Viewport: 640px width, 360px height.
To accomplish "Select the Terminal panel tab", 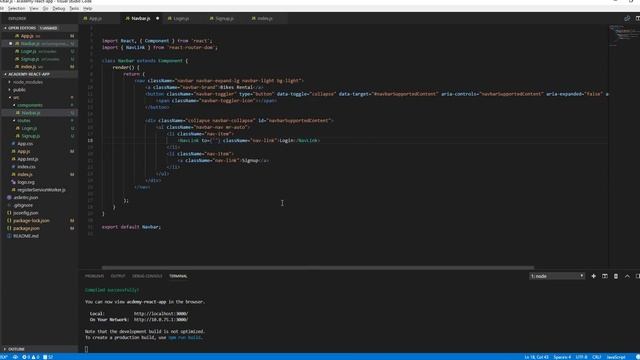I will (178, 276).
